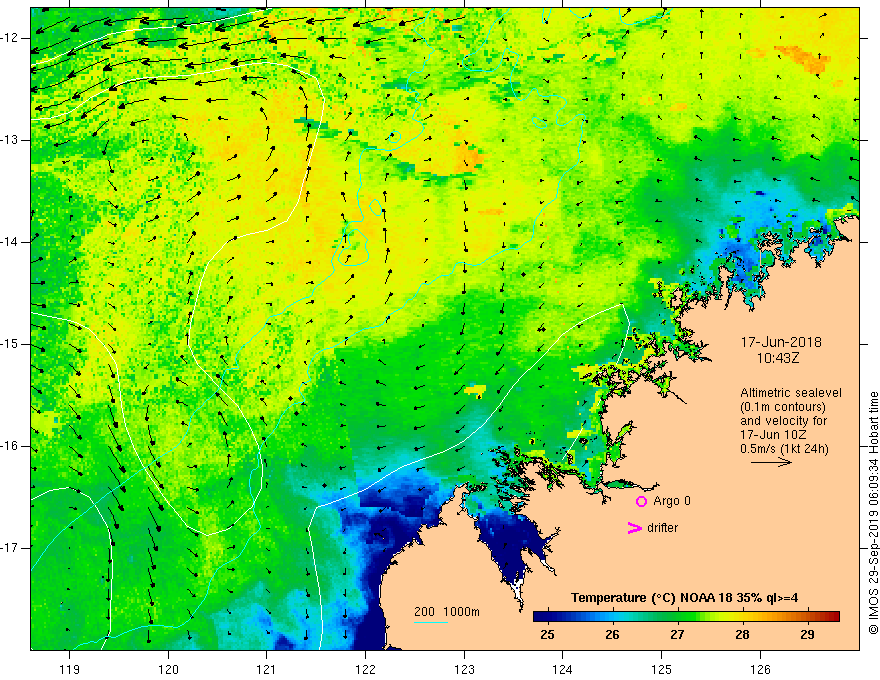Click latitude axis label '-16'
Image resolution: width=880 pixels, height=680 pixels.
(10, 446)
